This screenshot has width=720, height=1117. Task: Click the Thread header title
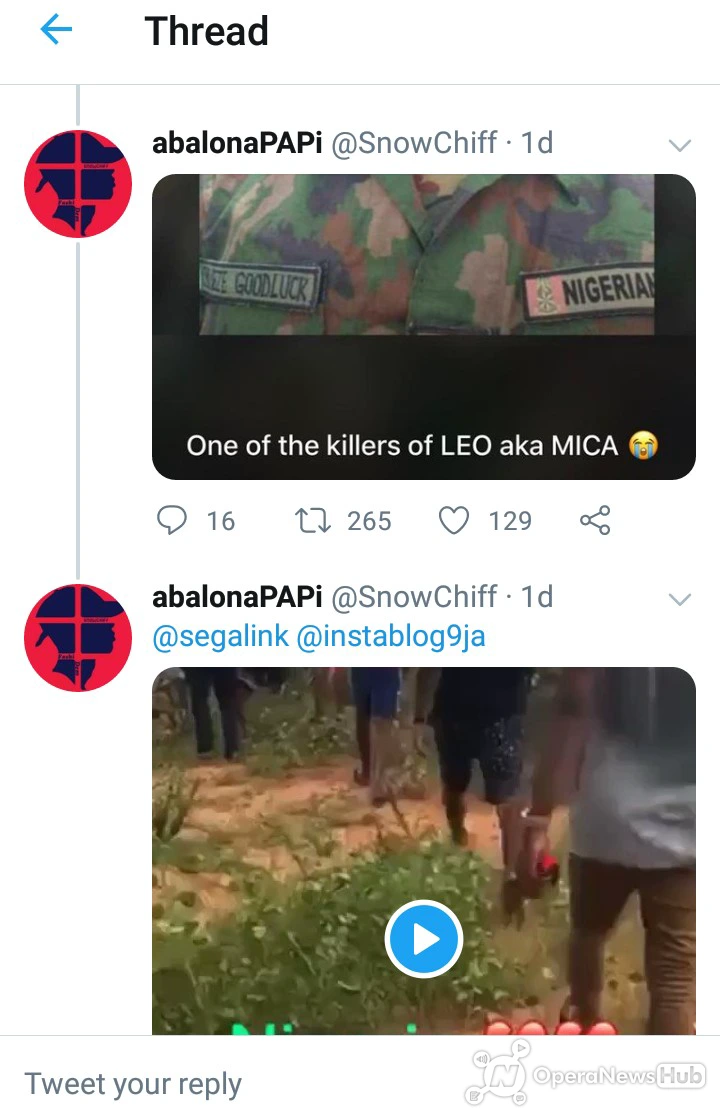coord(207,31)
